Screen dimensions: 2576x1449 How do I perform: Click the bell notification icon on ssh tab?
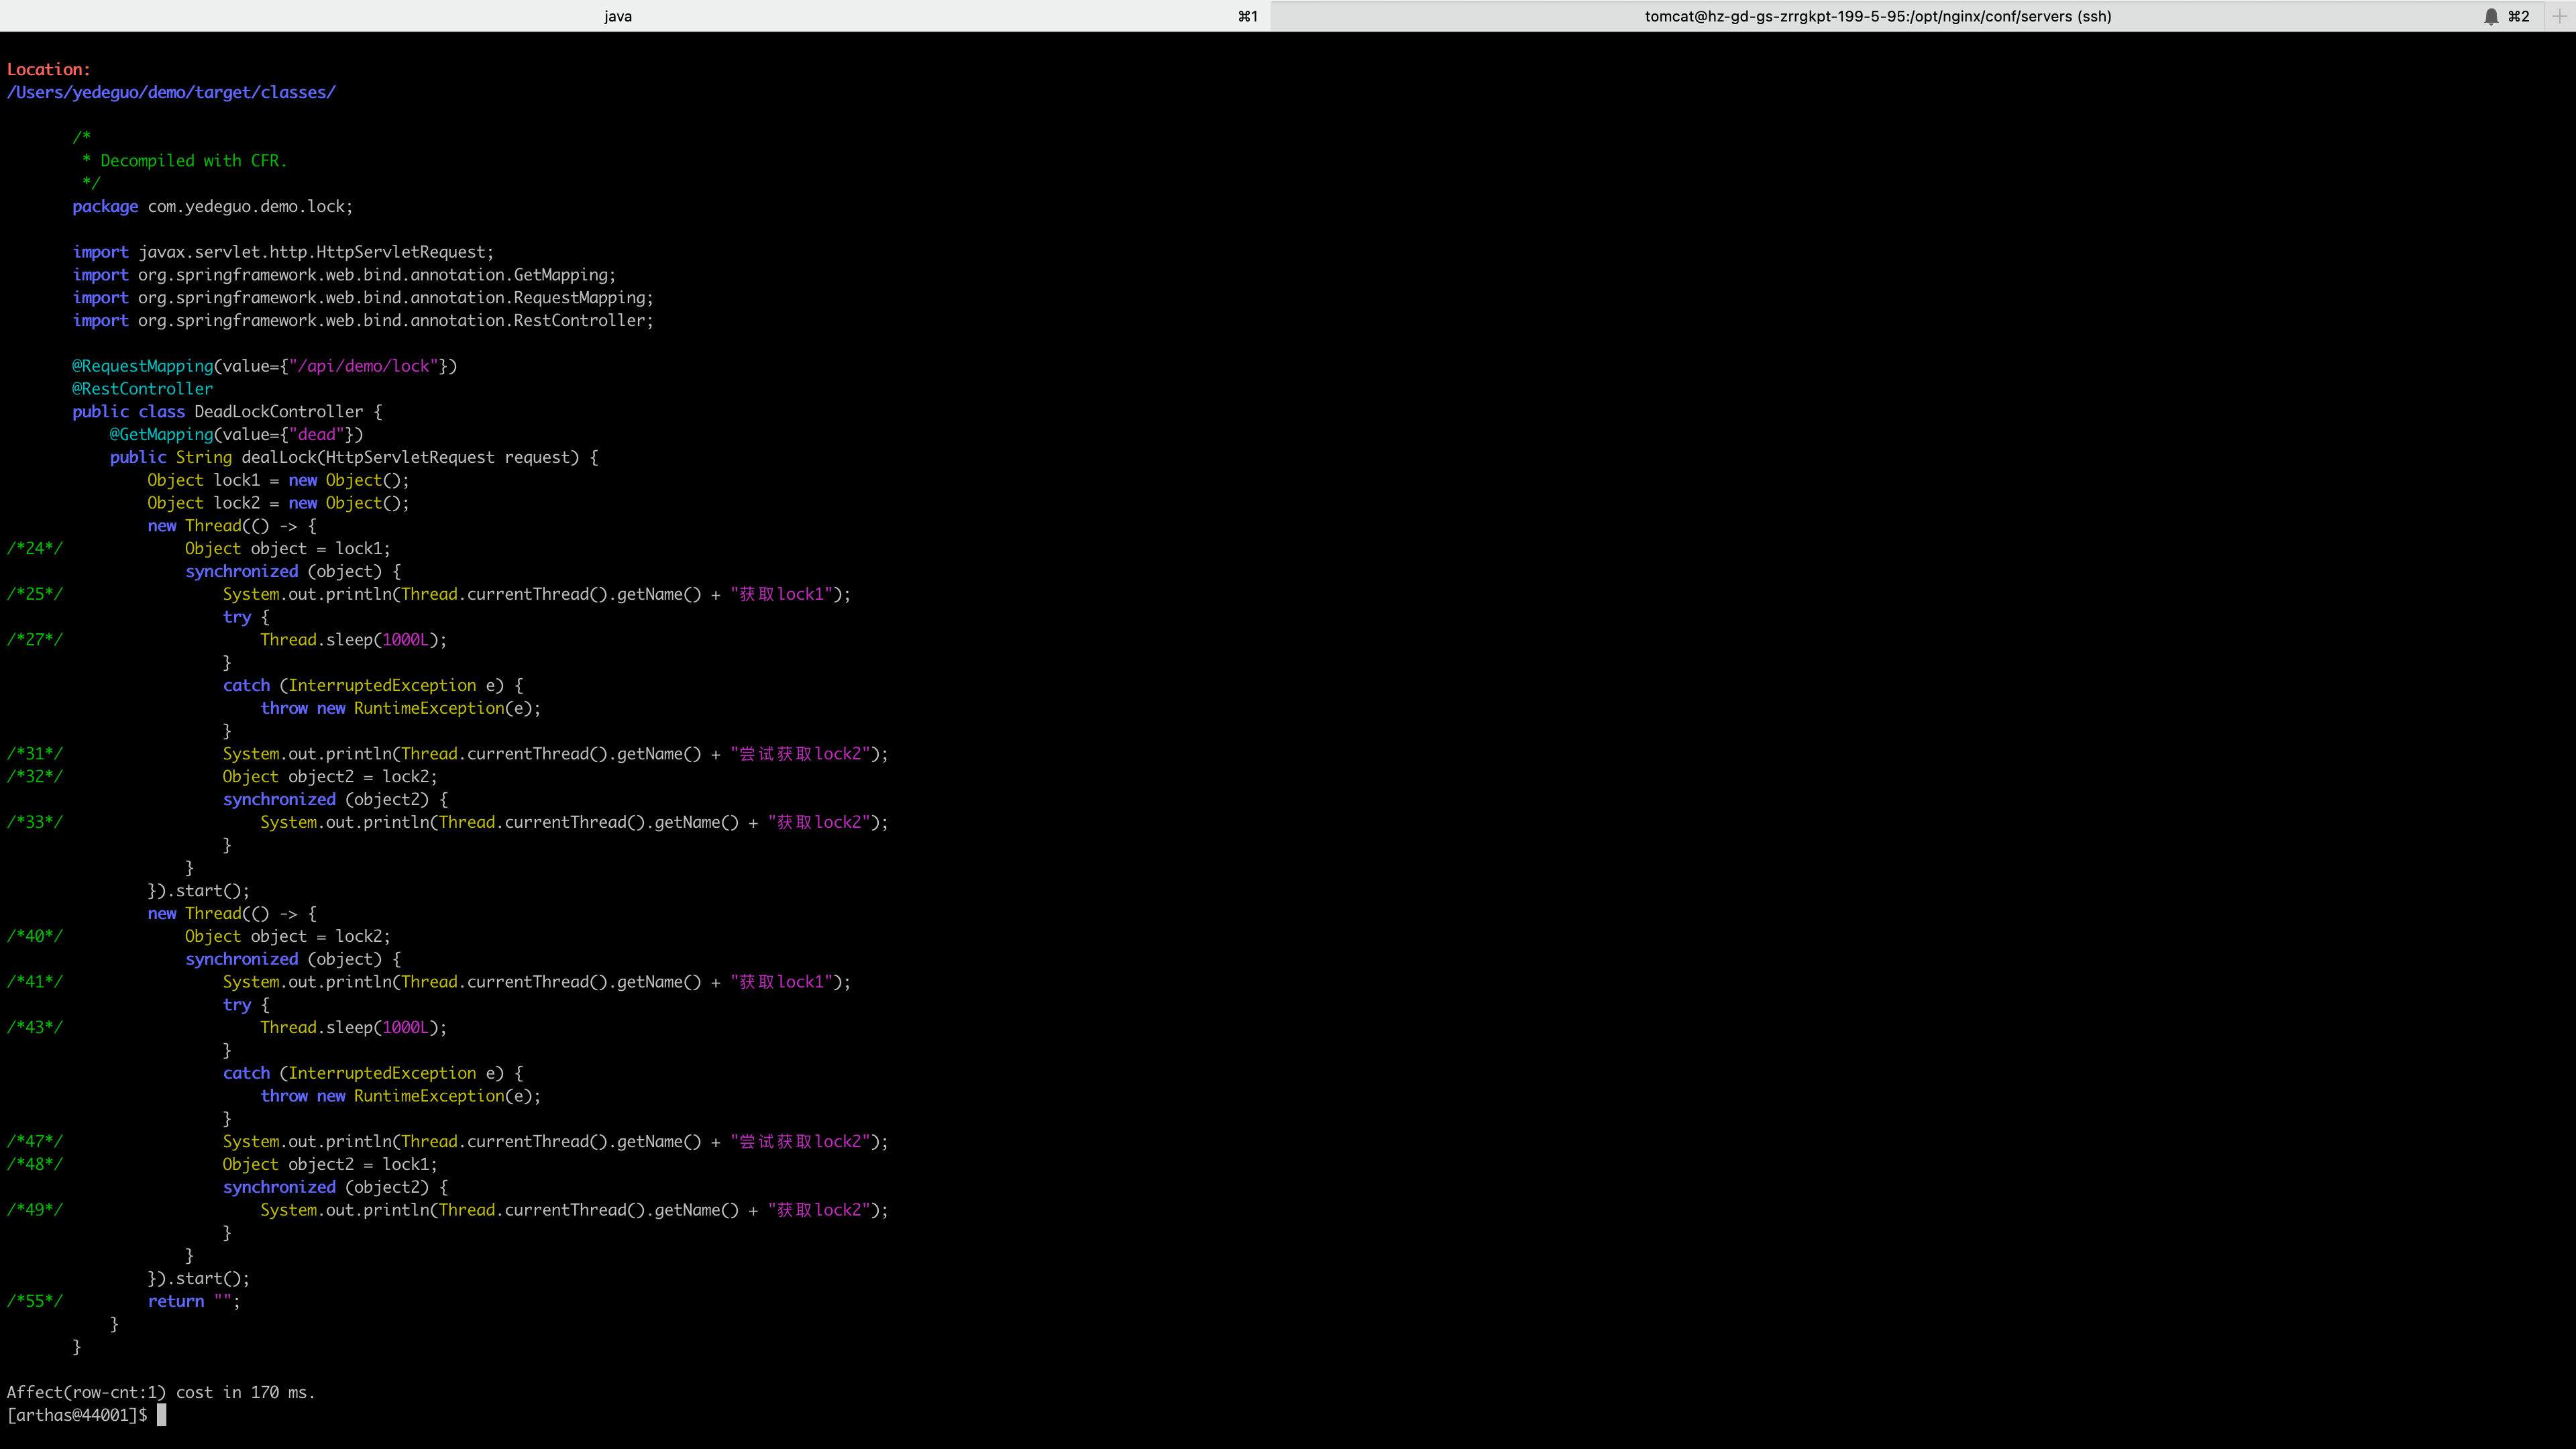pyautogui.click(x=2491, y=16)
